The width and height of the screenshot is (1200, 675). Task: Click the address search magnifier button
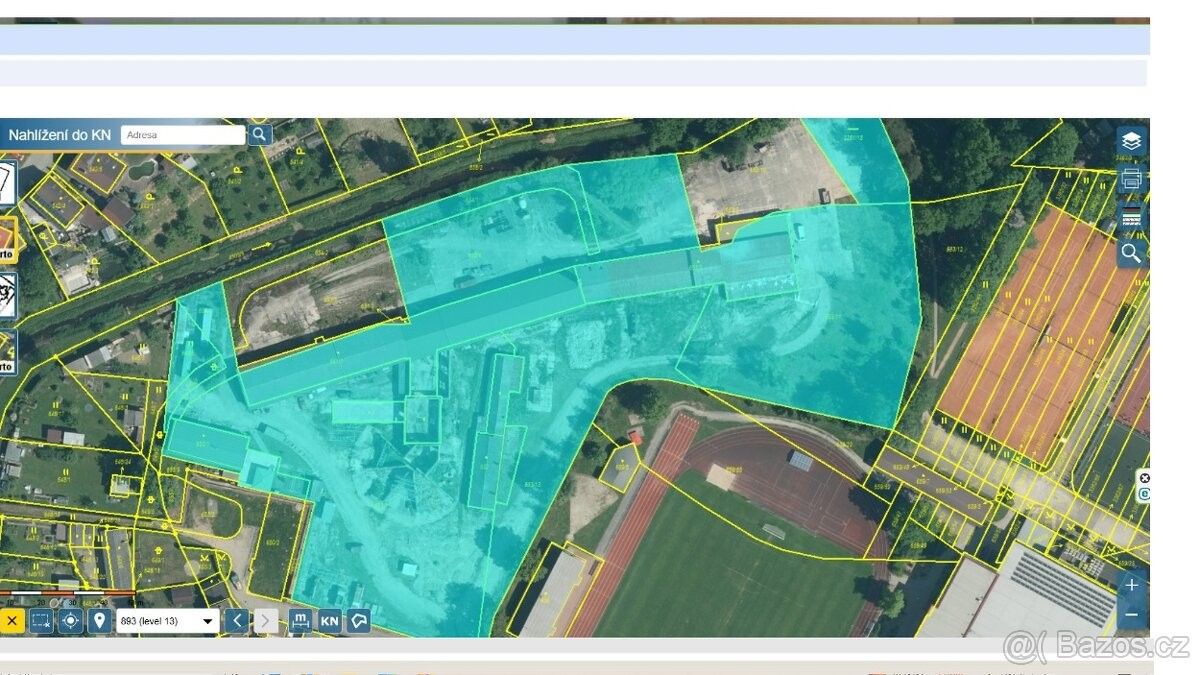click(x=260, y=134)
